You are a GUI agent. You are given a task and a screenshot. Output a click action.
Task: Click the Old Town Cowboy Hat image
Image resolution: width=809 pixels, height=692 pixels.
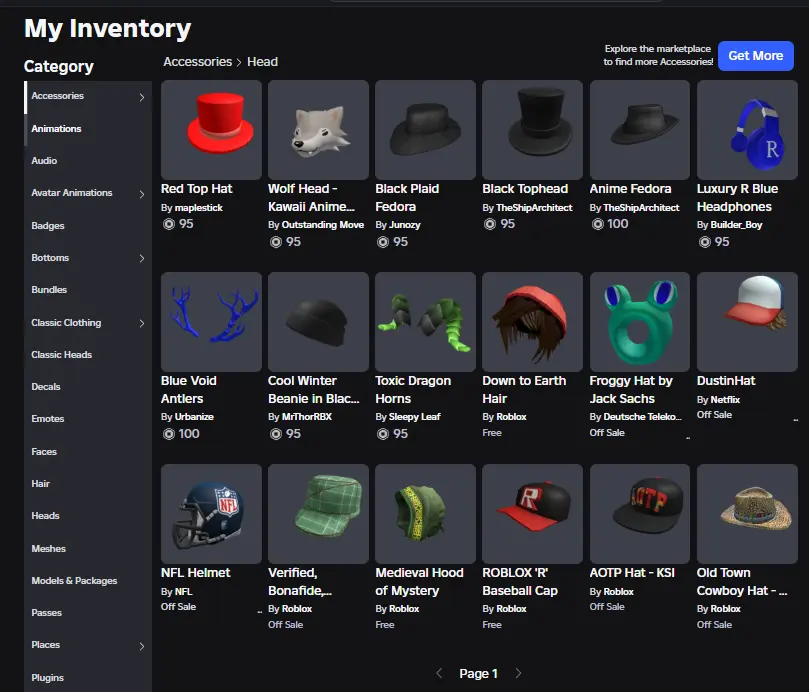click(747, 514)
